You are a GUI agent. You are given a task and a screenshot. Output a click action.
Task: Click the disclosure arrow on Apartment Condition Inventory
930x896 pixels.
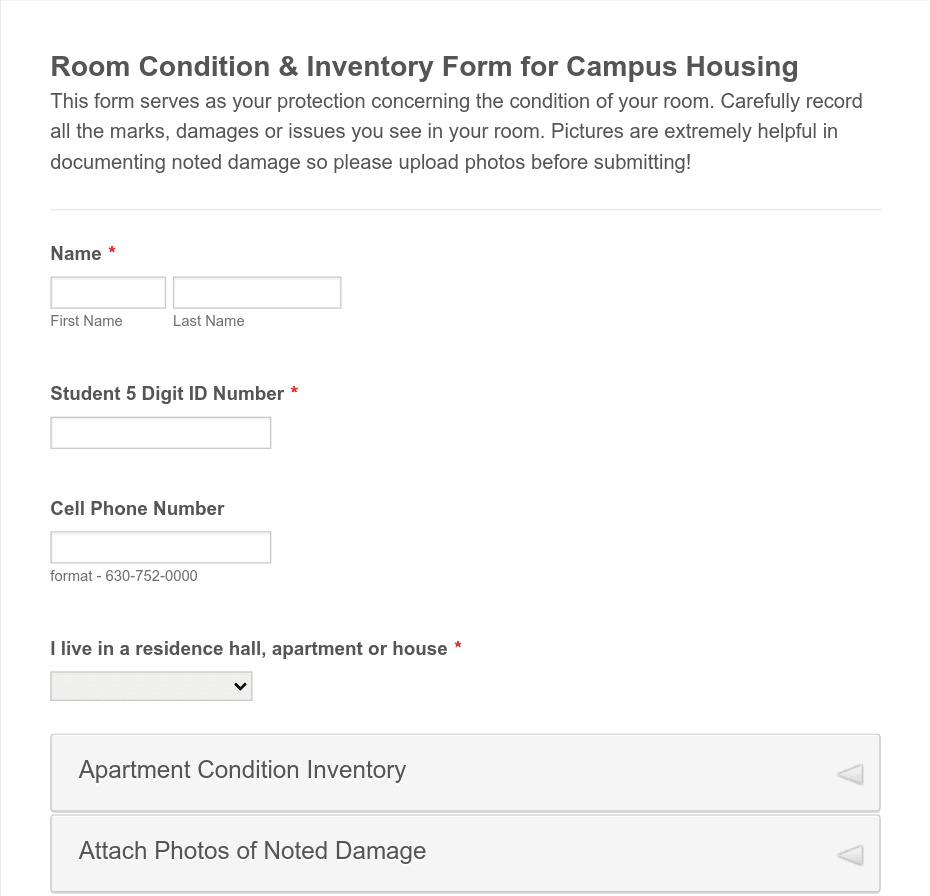[849, 773]
